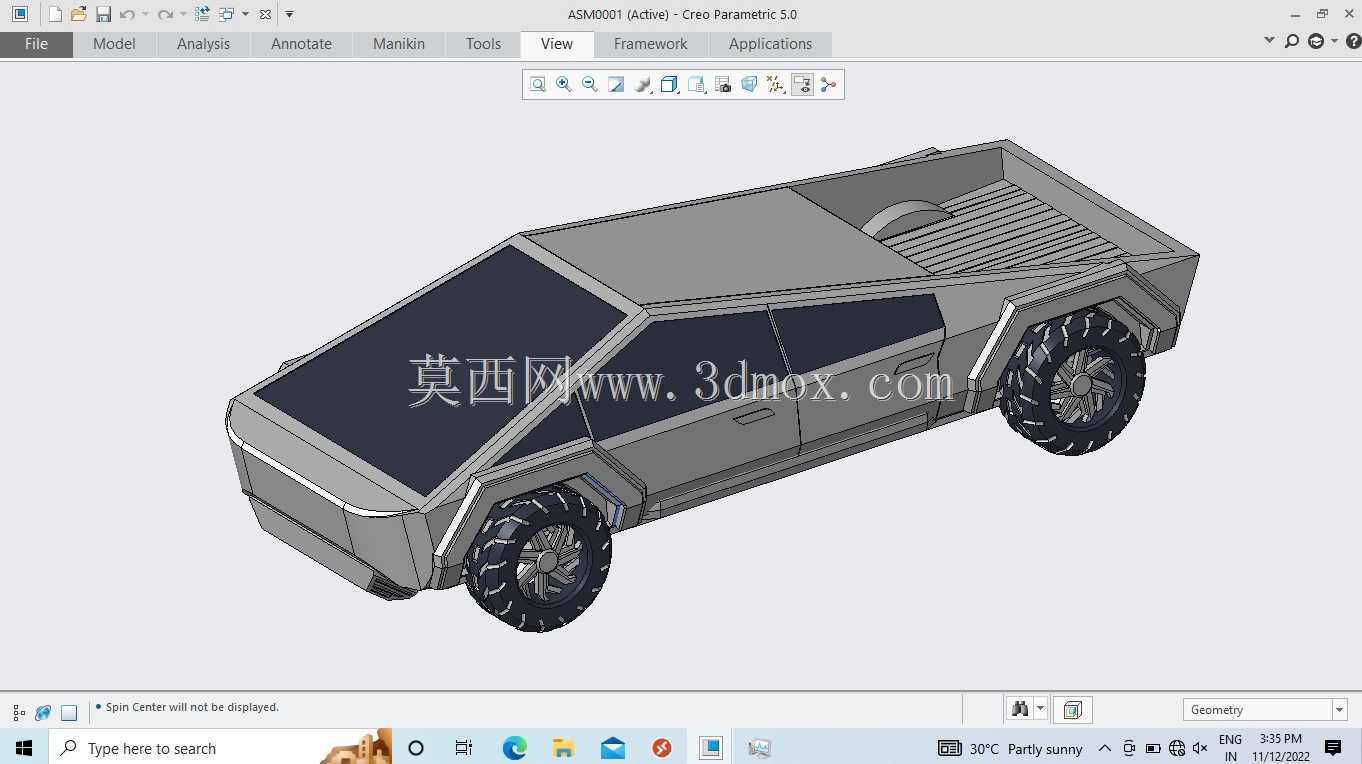Switch to the Analysis tab
The width and height of the screenshot is (1362, 764).
click(203, 44)
